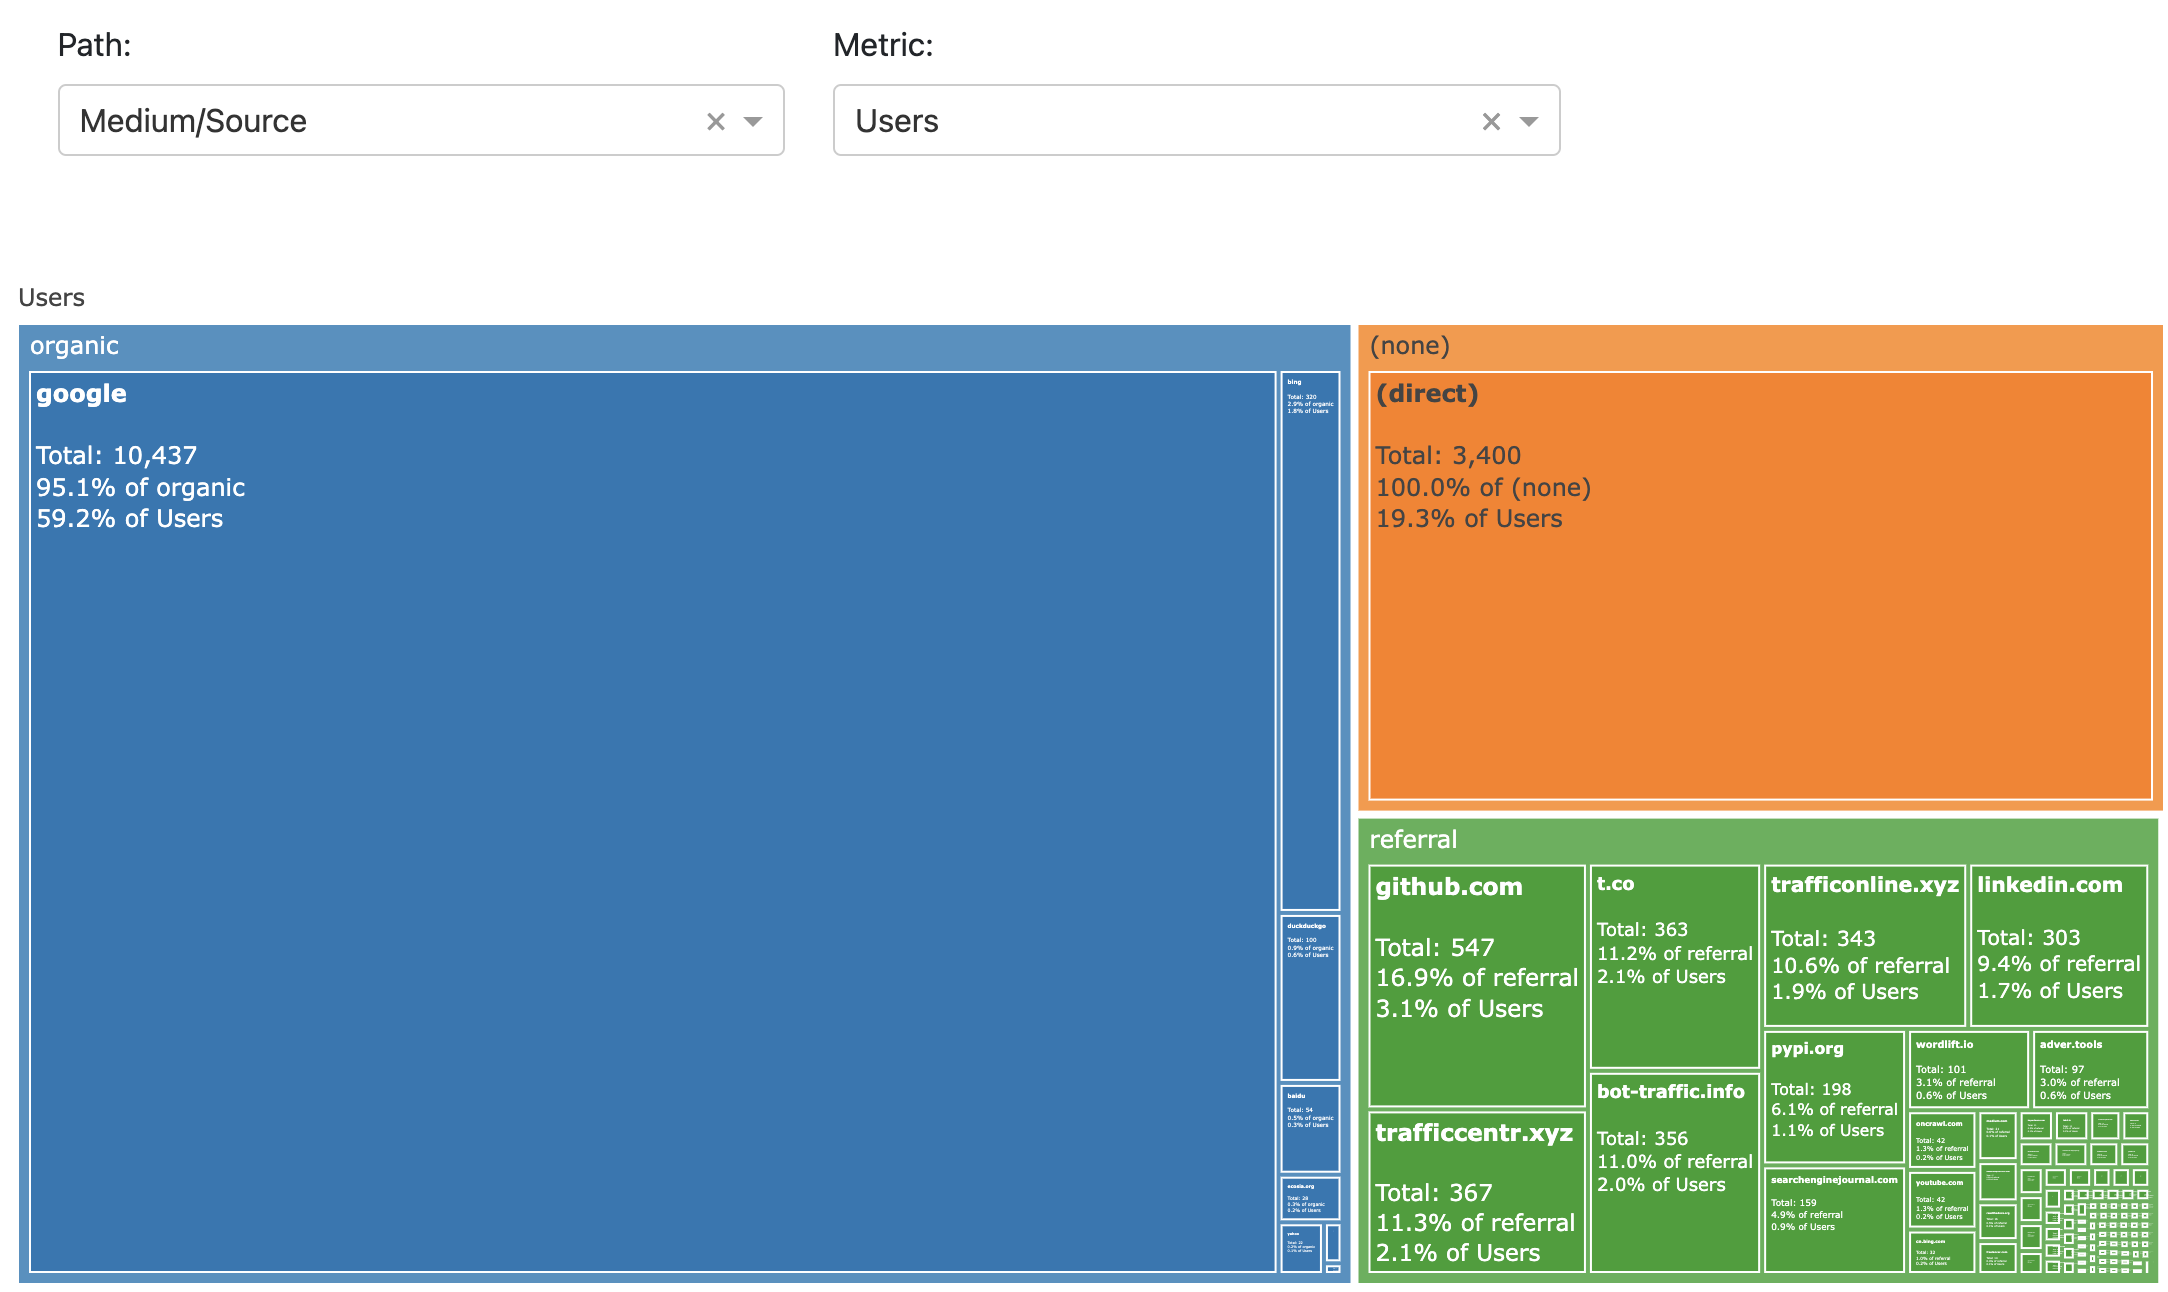
Task: Clear the Medium/Source path selection
Action: tap(715, 122)
